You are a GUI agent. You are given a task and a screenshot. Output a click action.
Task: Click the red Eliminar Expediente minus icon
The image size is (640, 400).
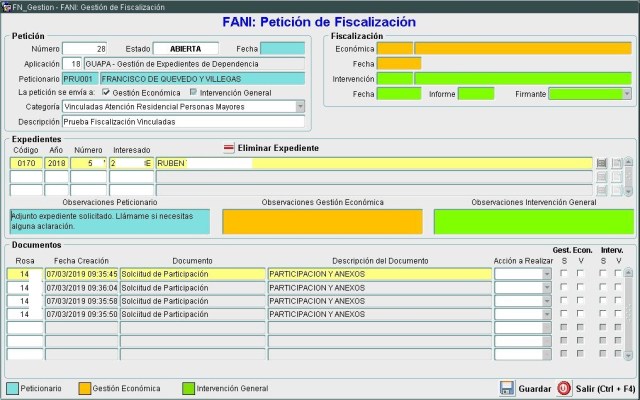(x=228, y=148)
